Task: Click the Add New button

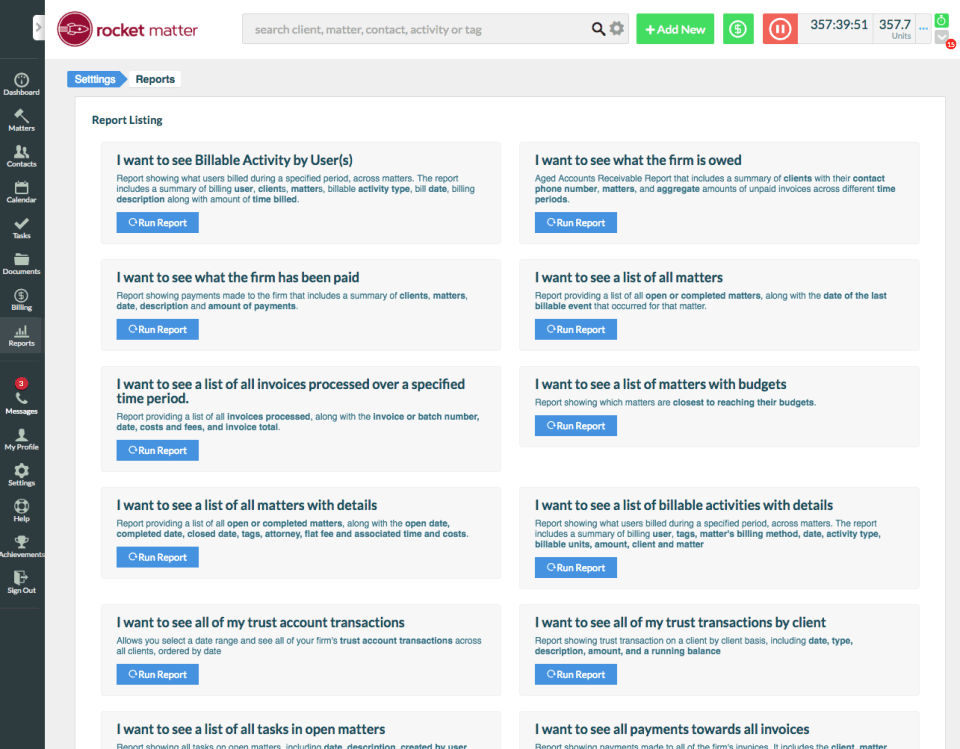Action: 675,29
